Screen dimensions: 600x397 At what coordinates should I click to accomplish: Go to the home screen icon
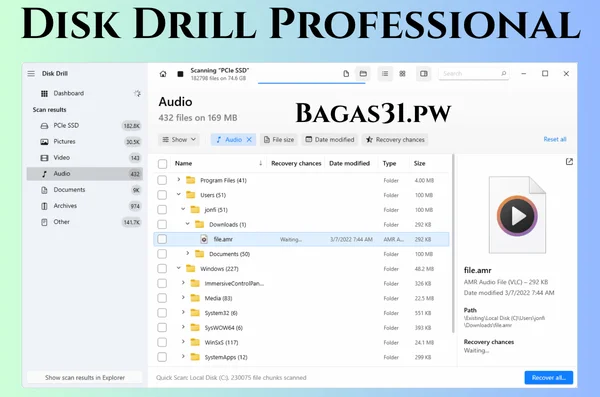163,74
